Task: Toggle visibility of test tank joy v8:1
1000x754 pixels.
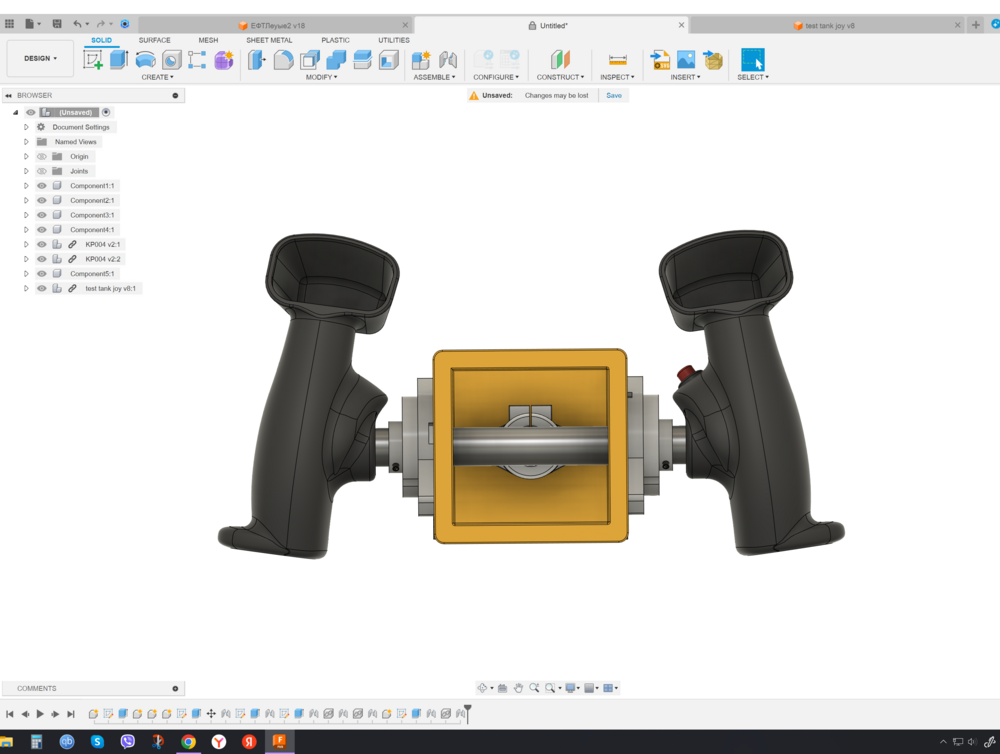Action: (x=41, y=288)
